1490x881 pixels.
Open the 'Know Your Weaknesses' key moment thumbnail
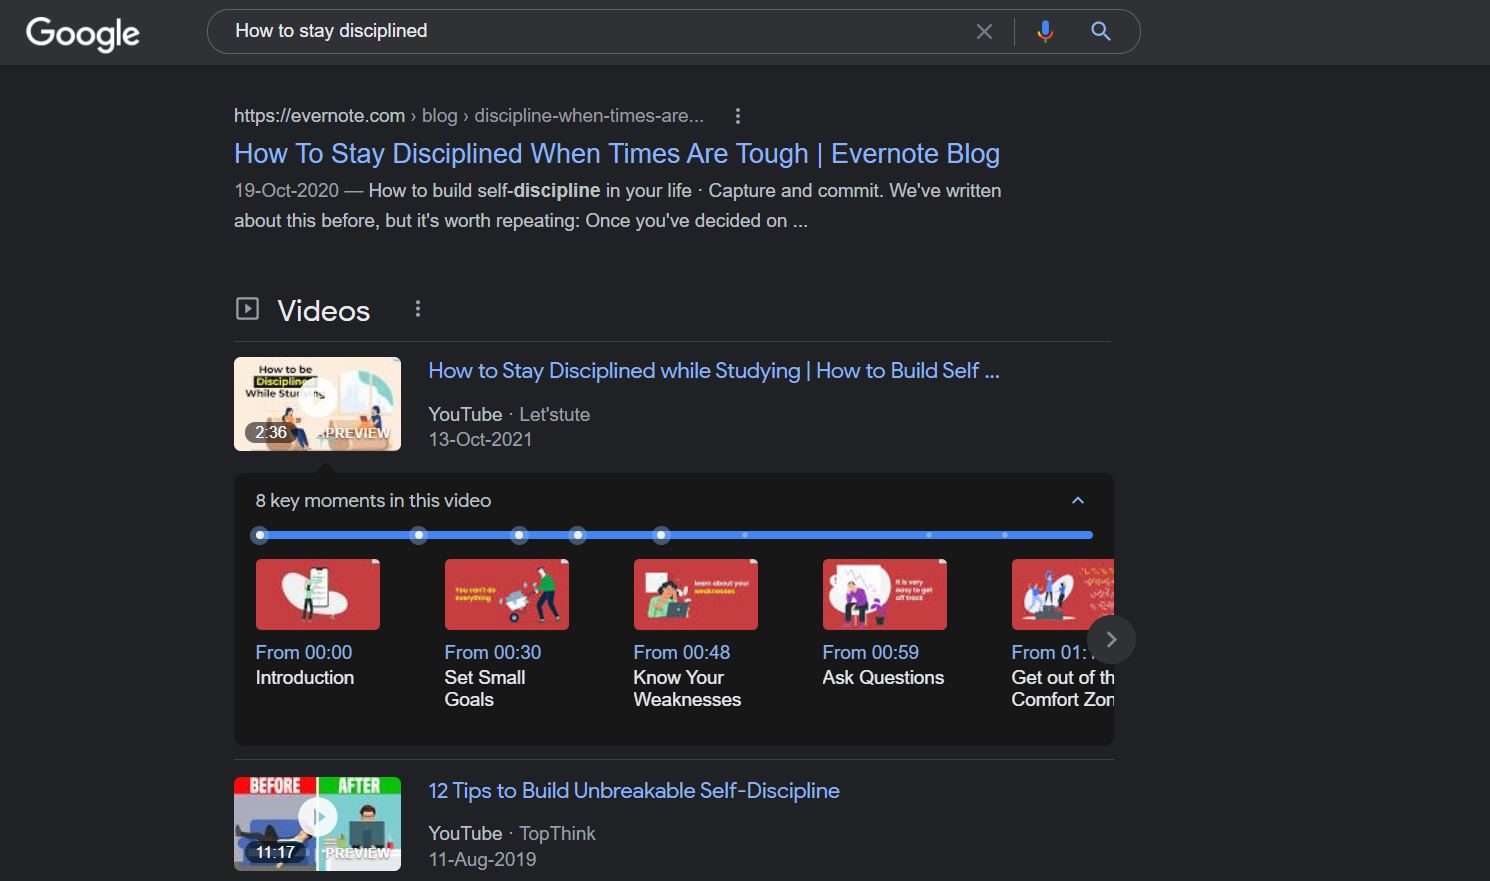click(x=696, y=594)
